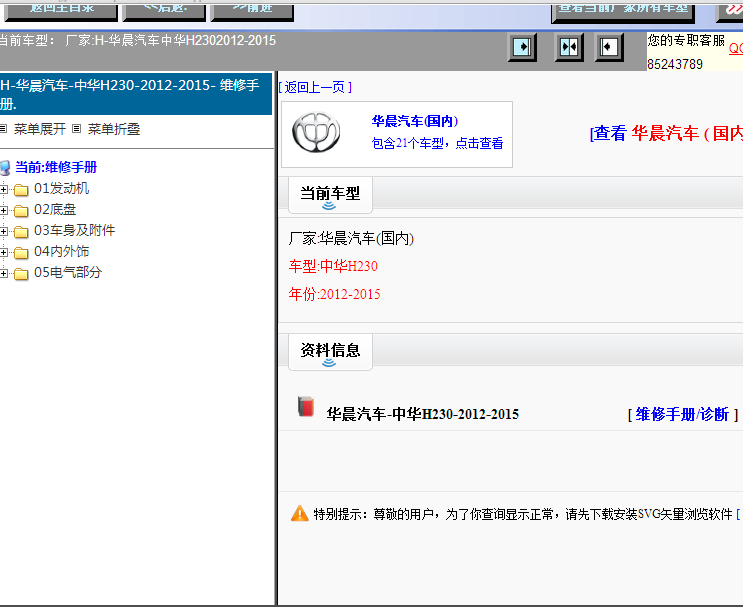743x607 pixels.
Task: Click the expand-right panel arrow icon
Action: click(522, 47)
